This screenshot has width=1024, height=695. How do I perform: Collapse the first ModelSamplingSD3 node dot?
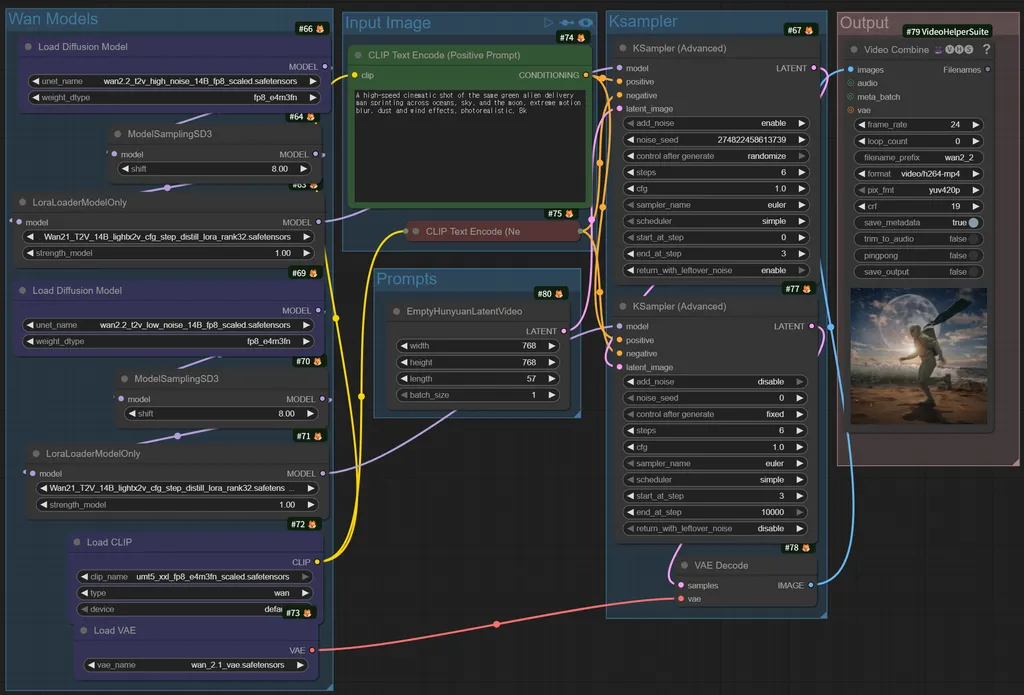tap(118, 134)
